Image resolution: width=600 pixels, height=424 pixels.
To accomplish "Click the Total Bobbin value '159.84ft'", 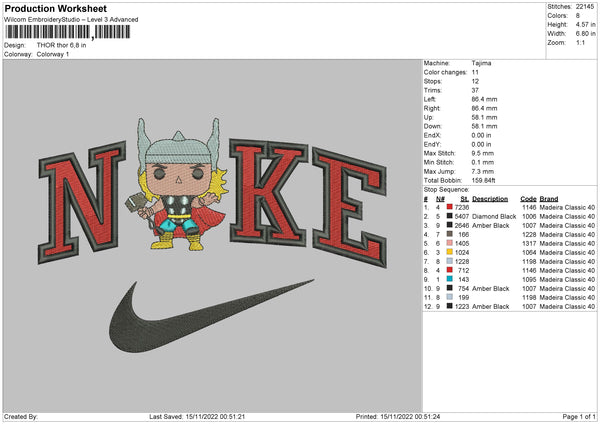I will point(483,180).
